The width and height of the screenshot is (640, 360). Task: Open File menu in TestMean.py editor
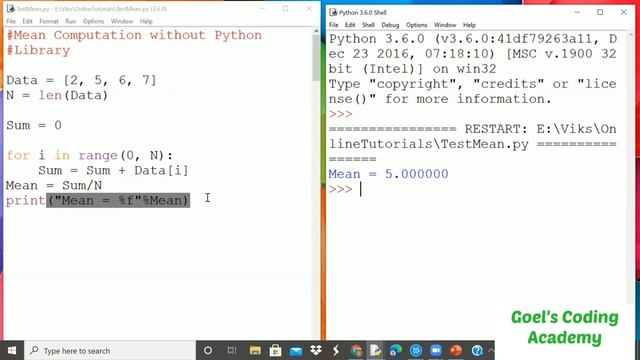[x=11, y=21]
